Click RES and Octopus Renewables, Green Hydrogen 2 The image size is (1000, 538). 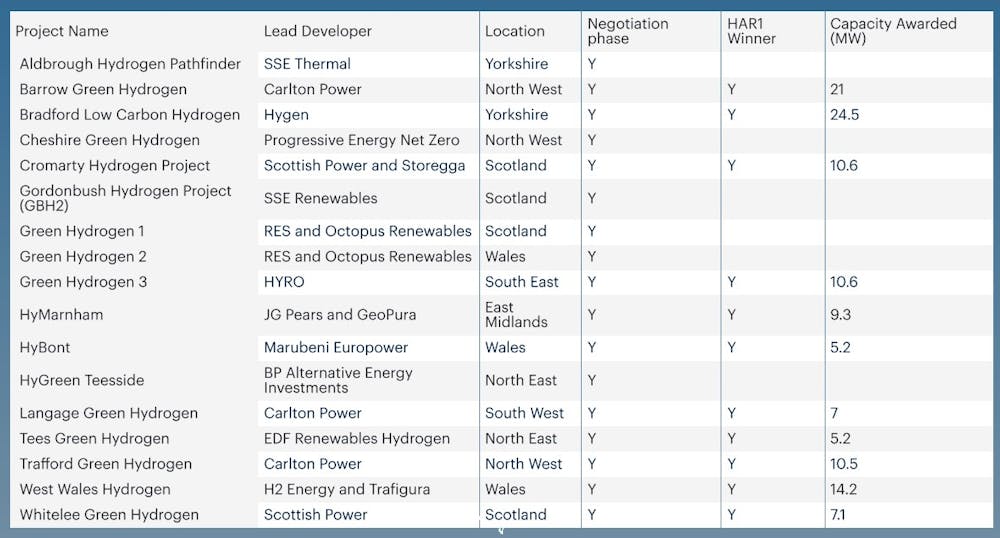click(368, 257)
